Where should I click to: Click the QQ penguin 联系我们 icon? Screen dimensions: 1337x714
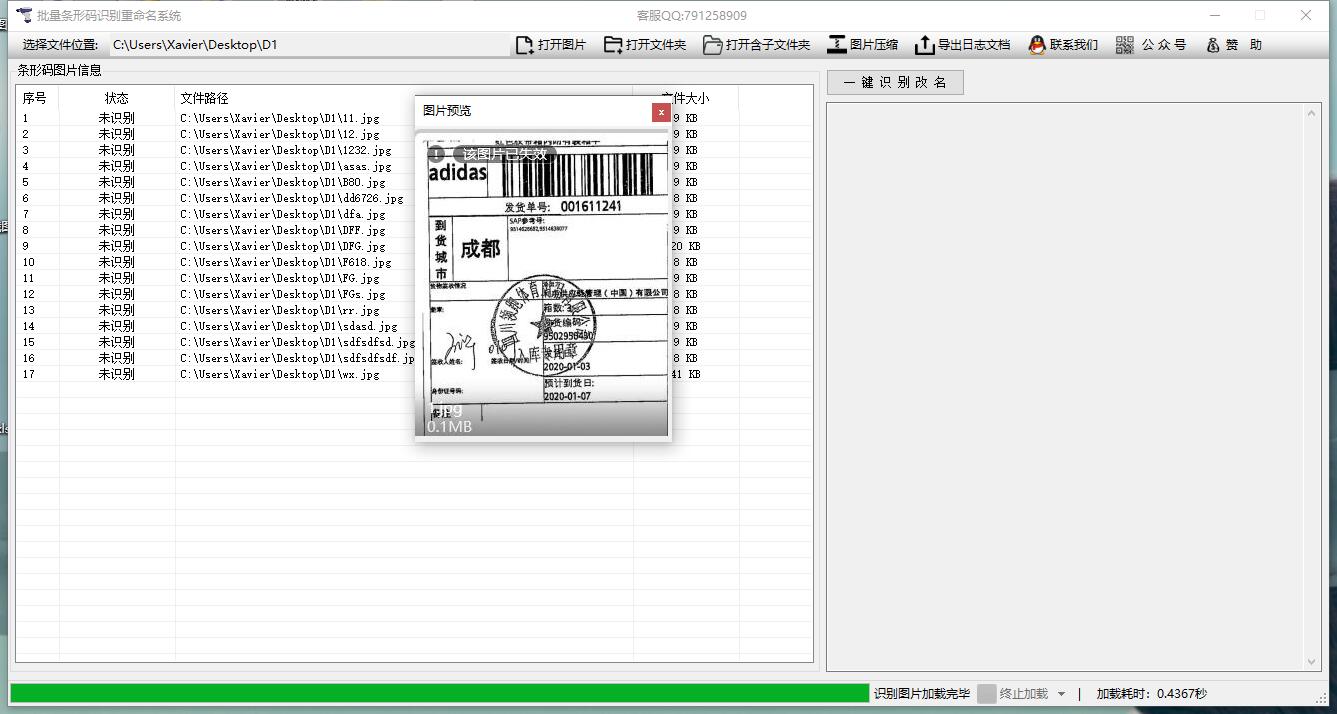tap(1037, 45)
